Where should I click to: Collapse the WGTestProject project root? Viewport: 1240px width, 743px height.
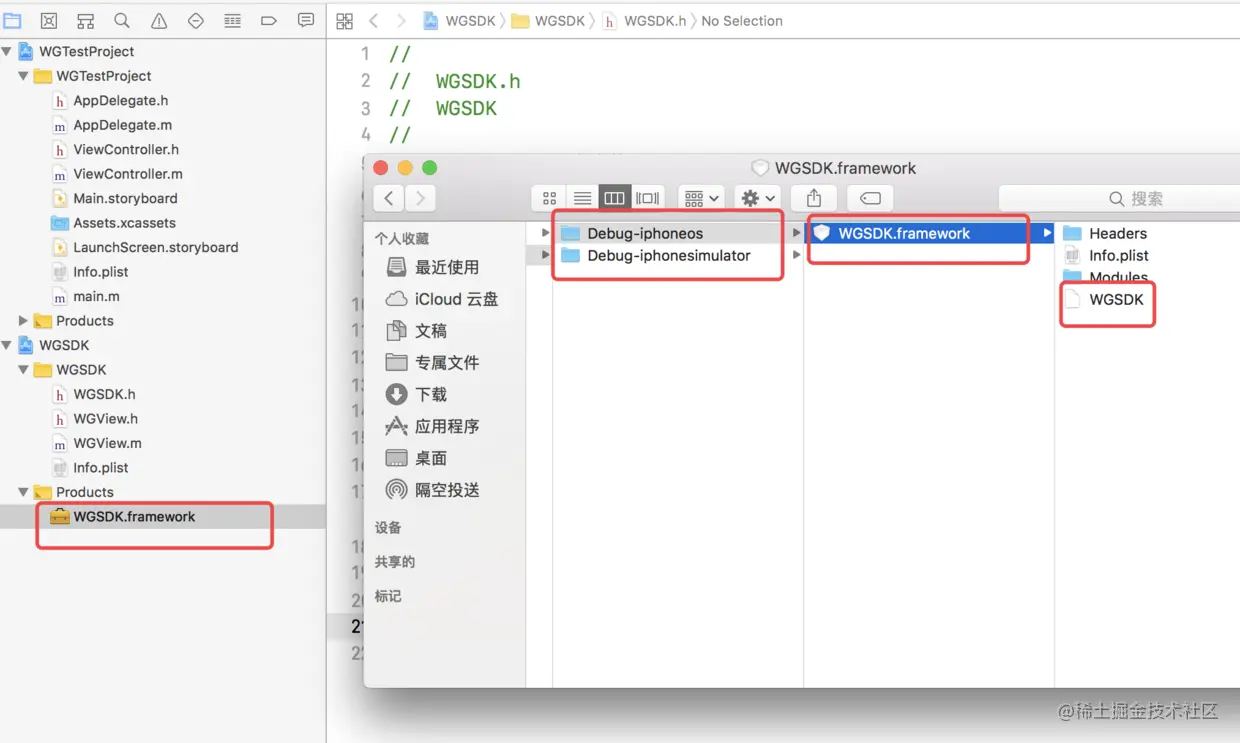coord(7,51)
